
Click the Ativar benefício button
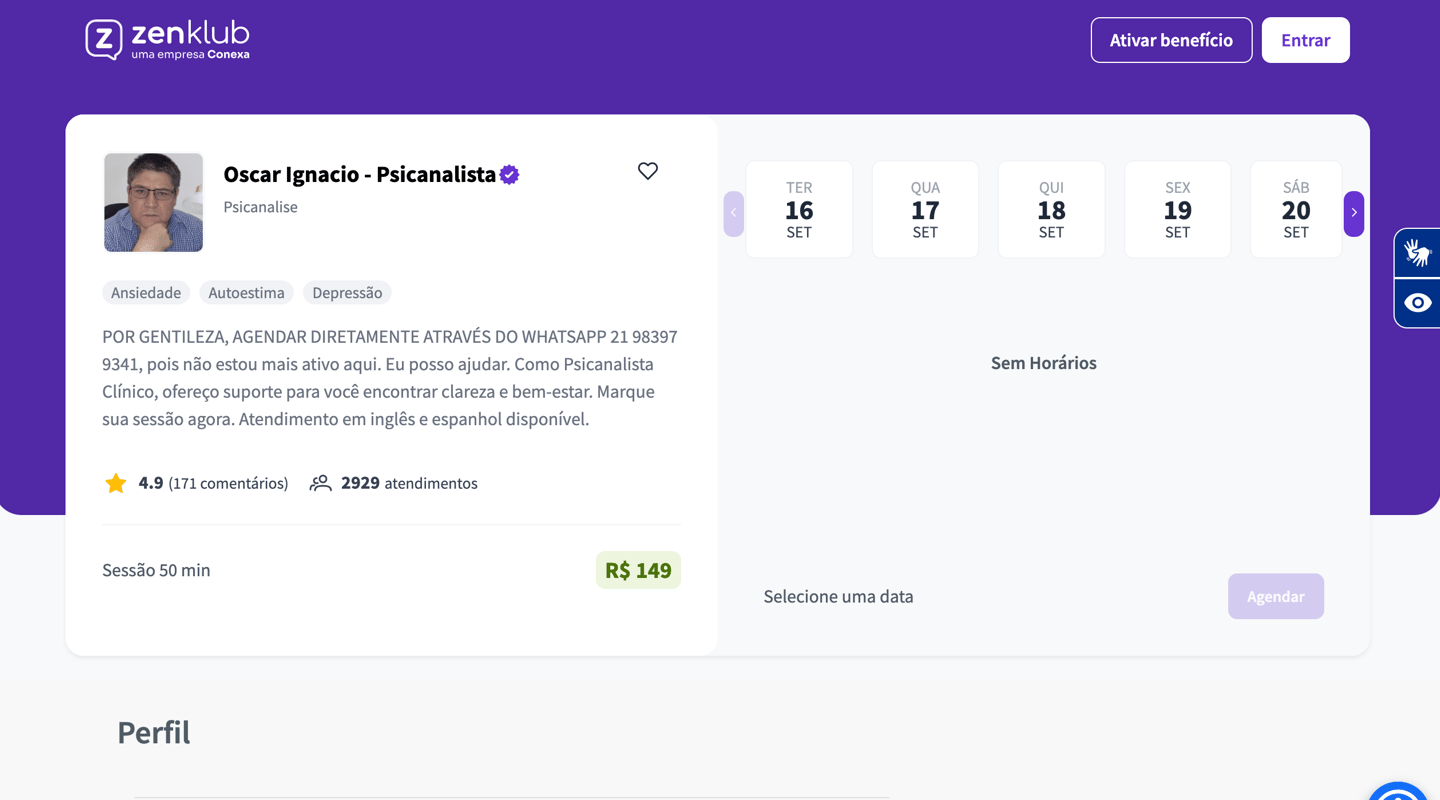pos(1171,40)
